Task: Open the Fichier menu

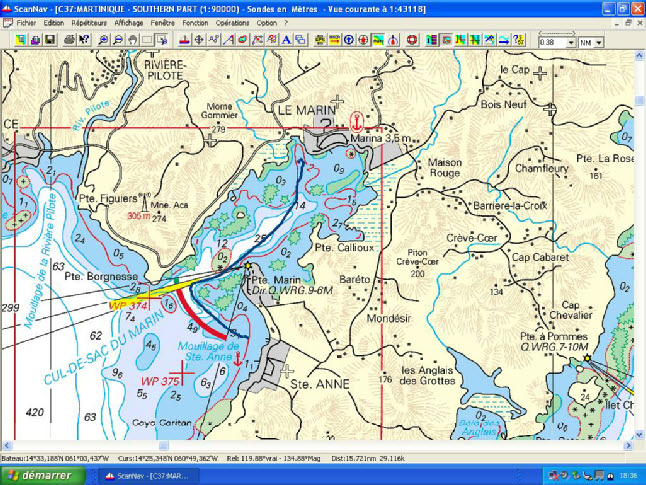Action: point(27,21)
